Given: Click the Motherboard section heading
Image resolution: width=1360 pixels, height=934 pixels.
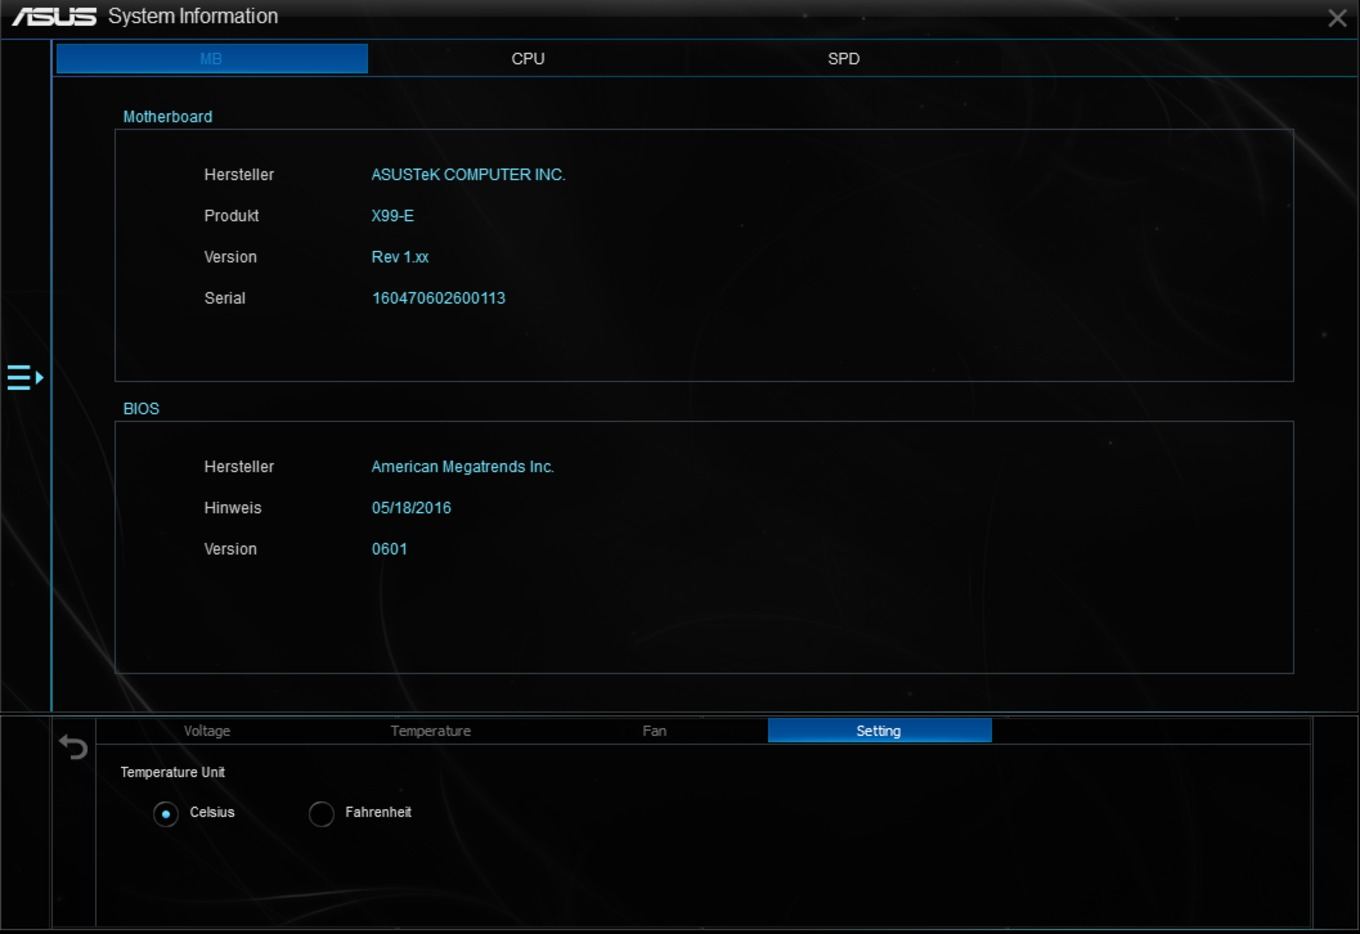Looking at the screenshot, I should [x=167, y=117].
